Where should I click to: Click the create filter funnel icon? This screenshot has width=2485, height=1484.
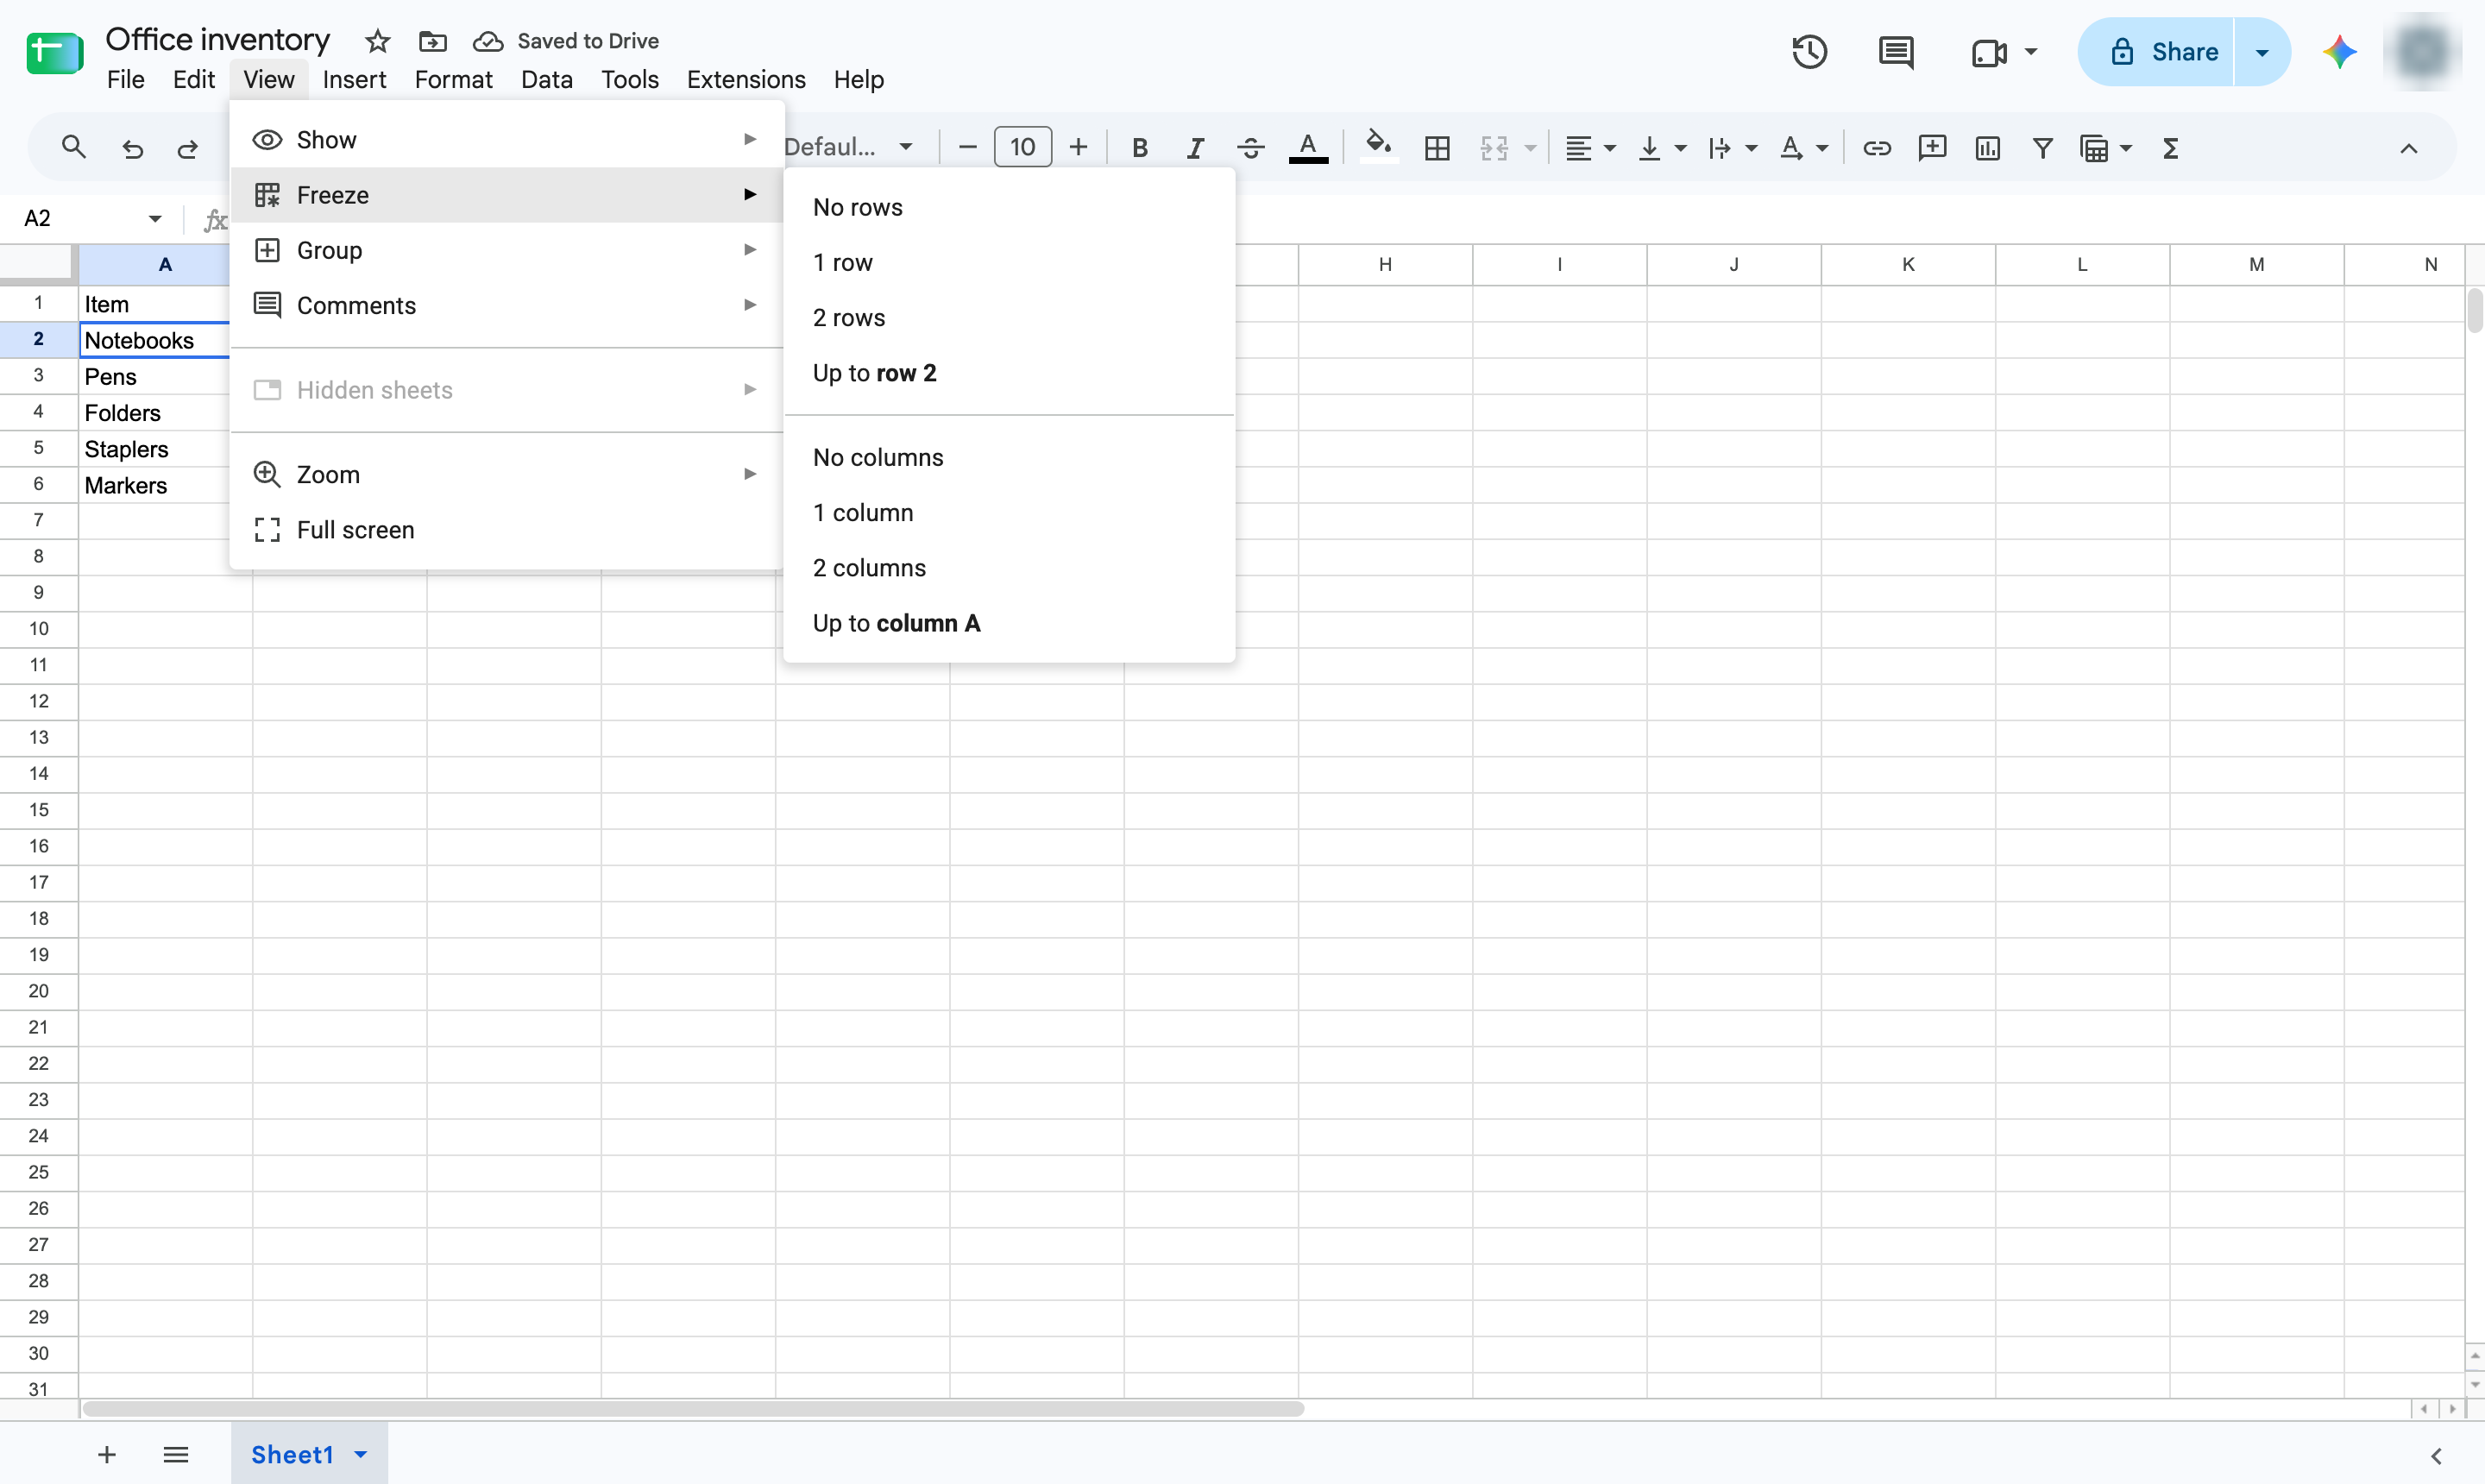(x=2042, y=148)
